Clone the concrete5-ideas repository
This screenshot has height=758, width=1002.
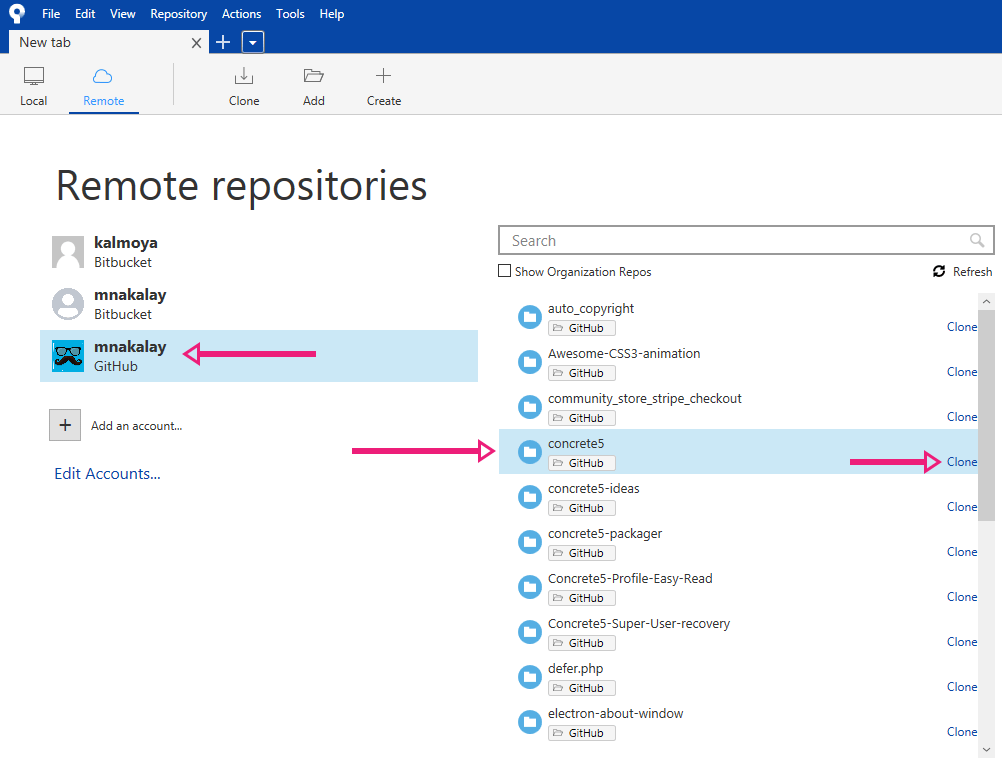click(962, 507)
